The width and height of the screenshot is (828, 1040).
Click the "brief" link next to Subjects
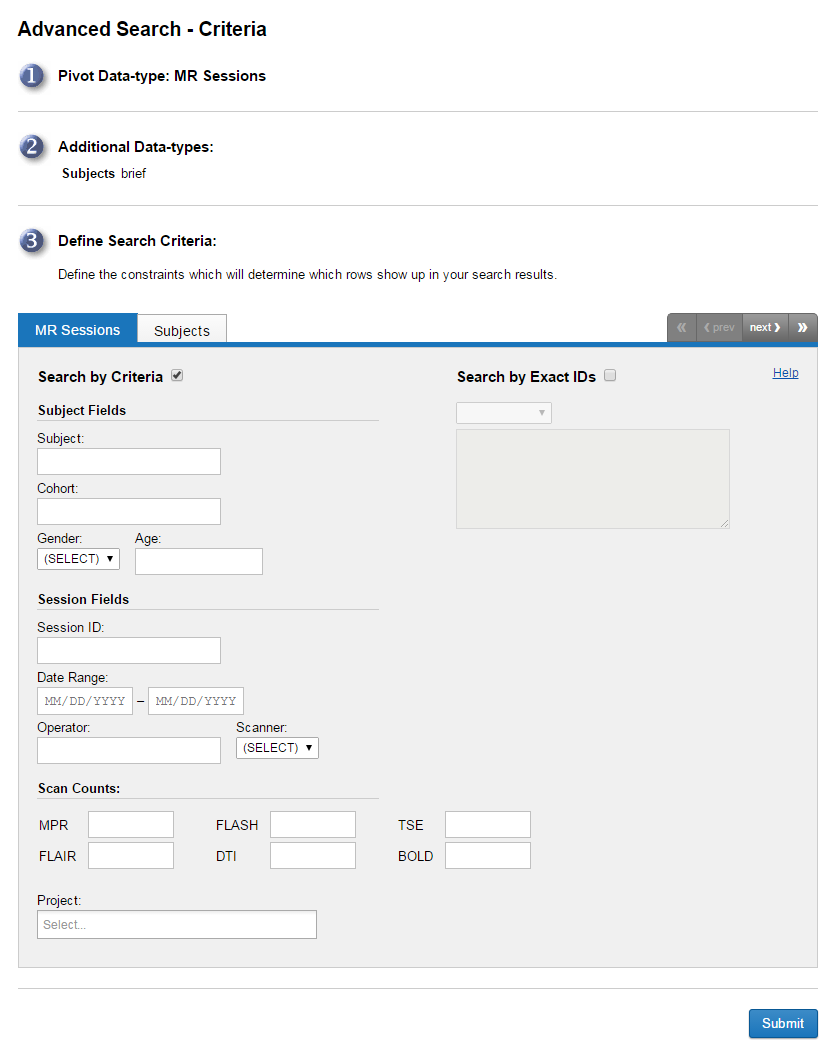[133, 173]
